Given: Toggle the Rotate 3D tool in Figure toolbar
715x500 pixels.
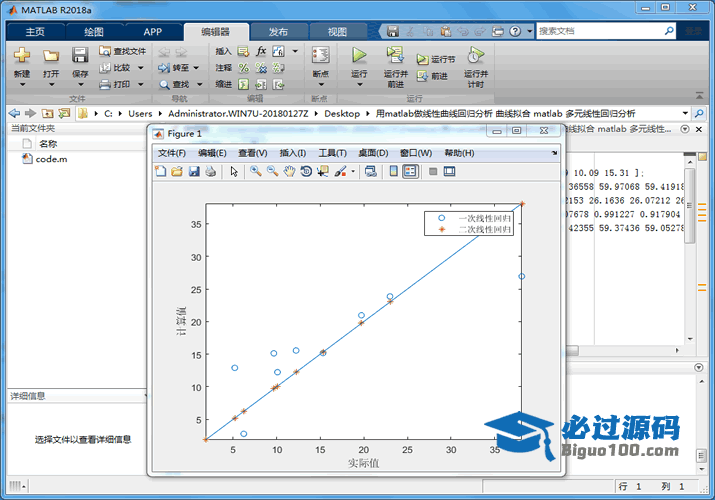Looking at the screenshot, I should point(305,172).
